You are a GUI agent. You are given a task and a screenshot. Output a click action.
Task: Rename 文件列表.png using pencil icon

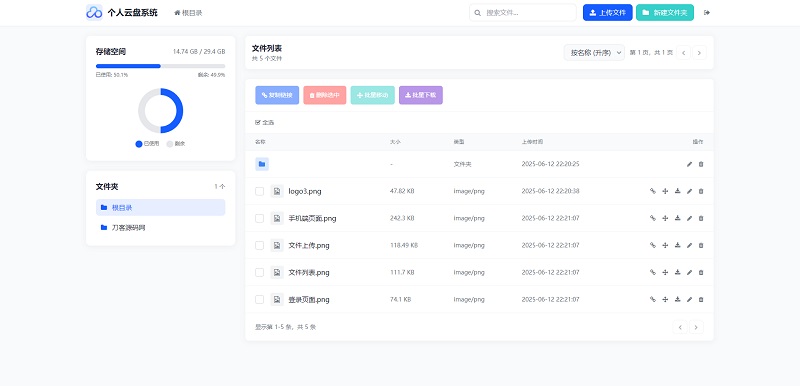tap(689, 272)
